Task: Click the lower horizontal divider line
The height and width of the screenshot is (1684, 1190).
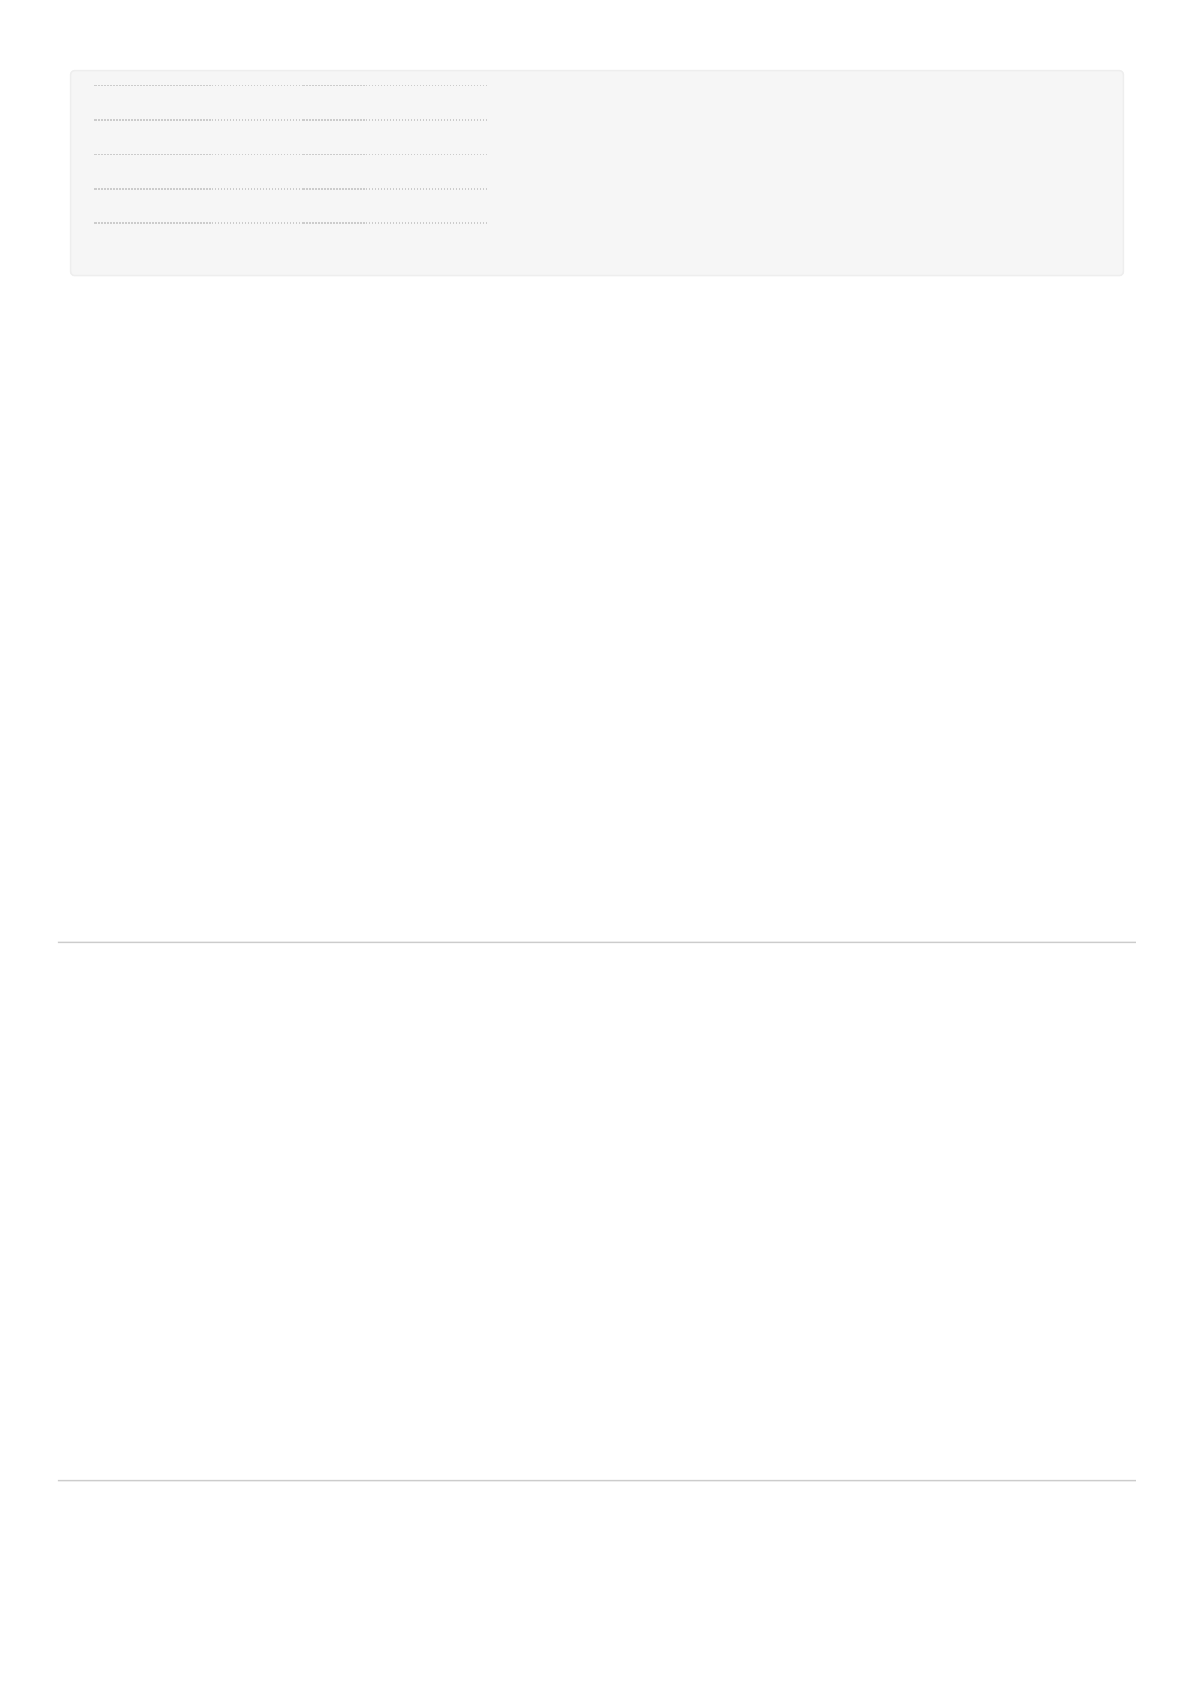Action: pos(596,1480)
